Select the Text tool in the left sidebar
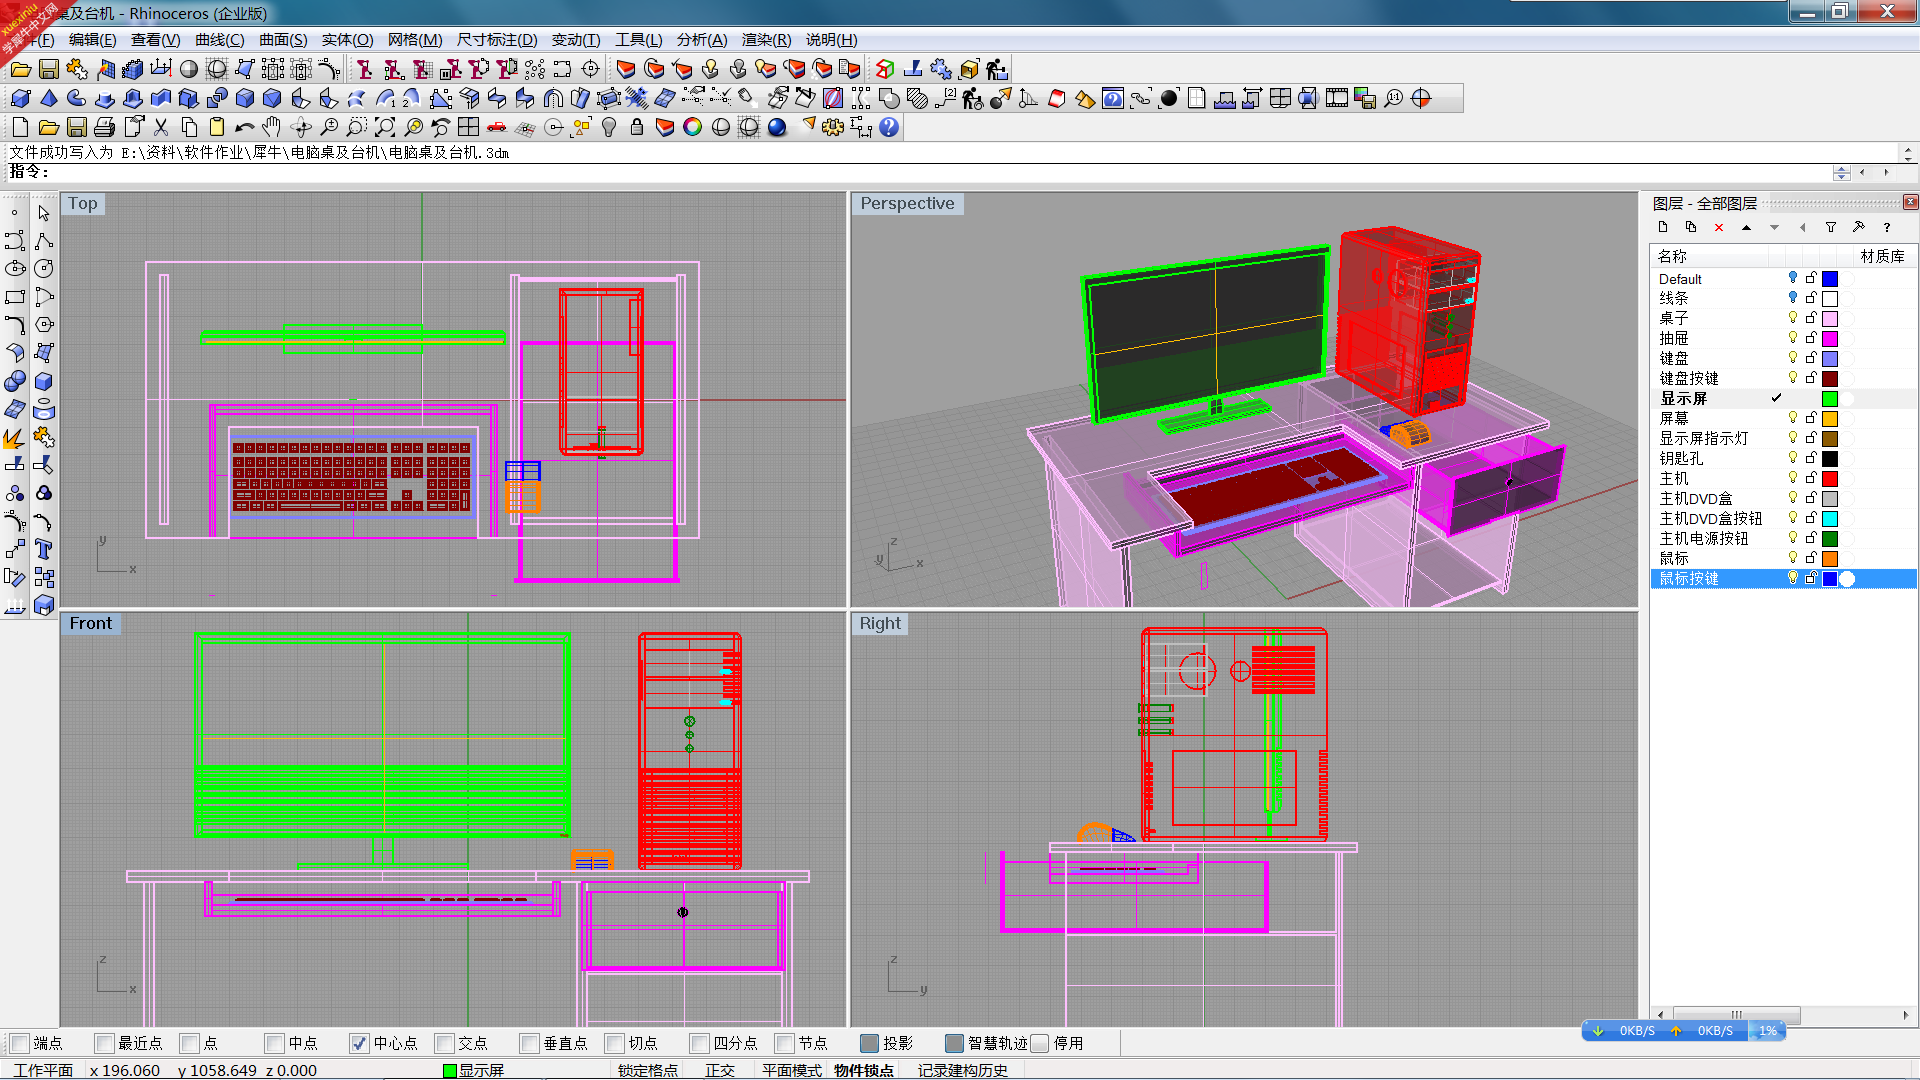The image size is (1920, 1080). 43,550
